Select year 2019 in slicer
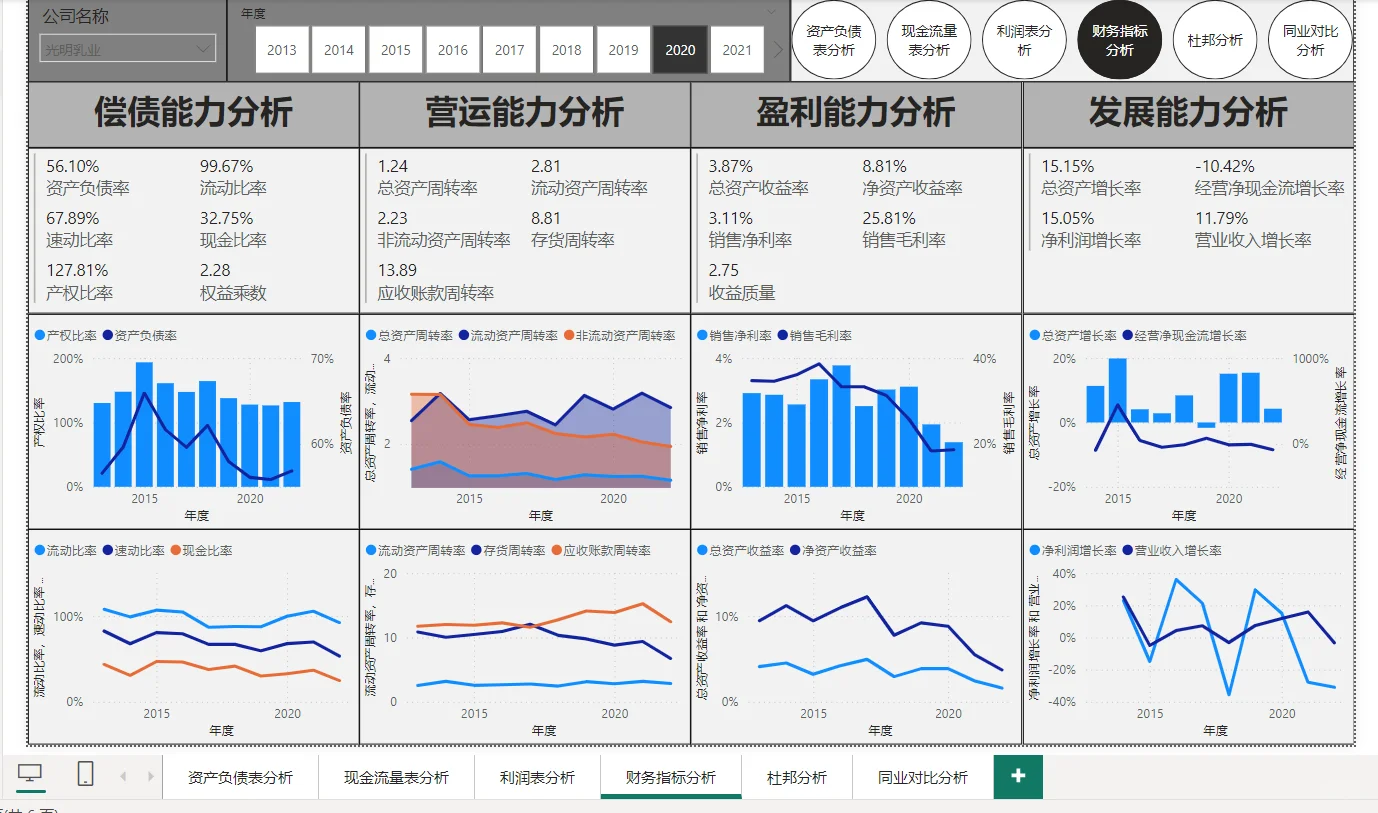 point(624,50)
